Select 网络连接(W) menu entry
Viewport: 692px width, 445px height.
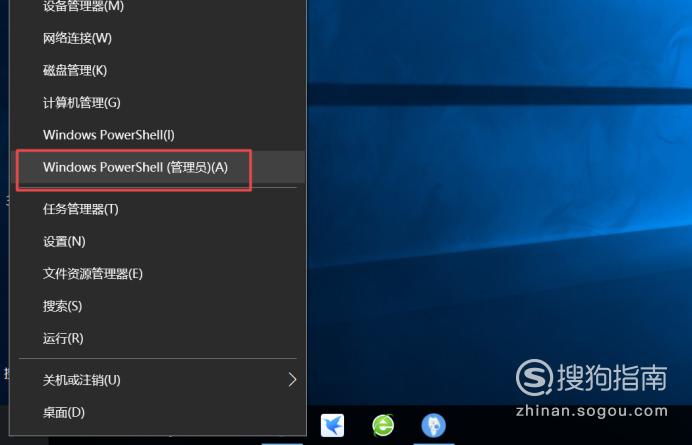(158, 38)
